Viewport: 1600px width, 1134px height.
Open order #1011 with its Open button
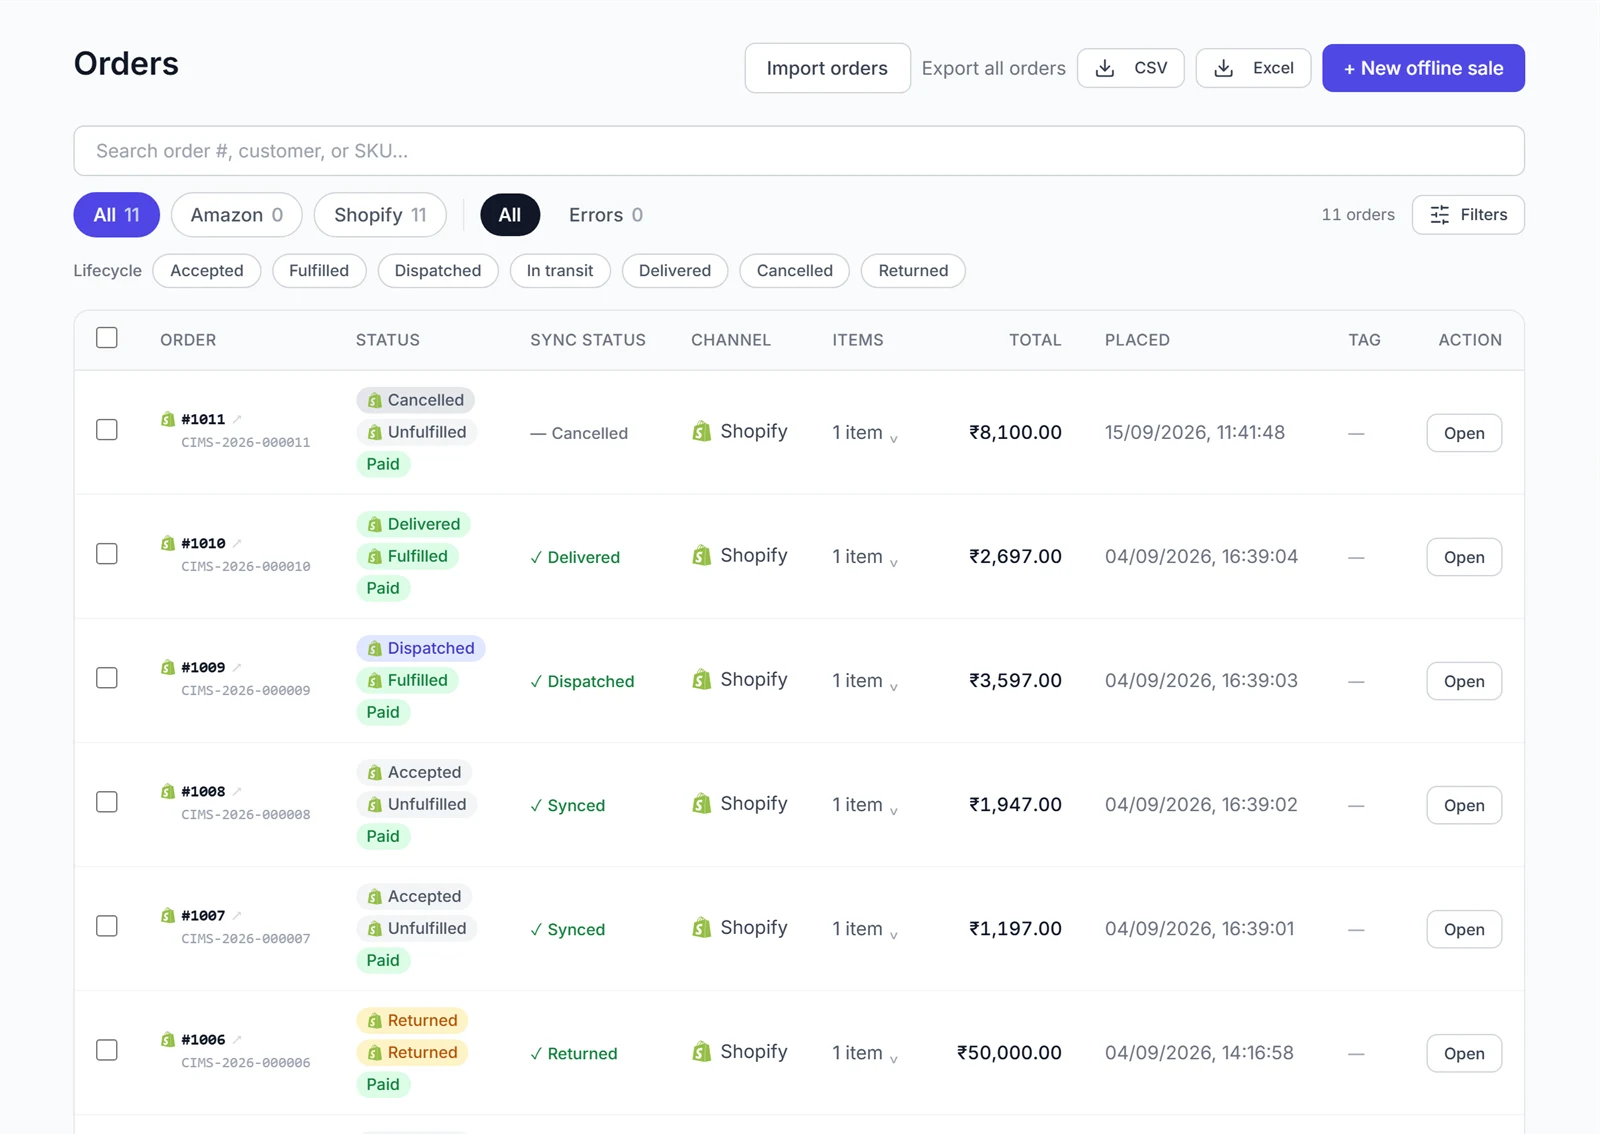coord(1464,433)
